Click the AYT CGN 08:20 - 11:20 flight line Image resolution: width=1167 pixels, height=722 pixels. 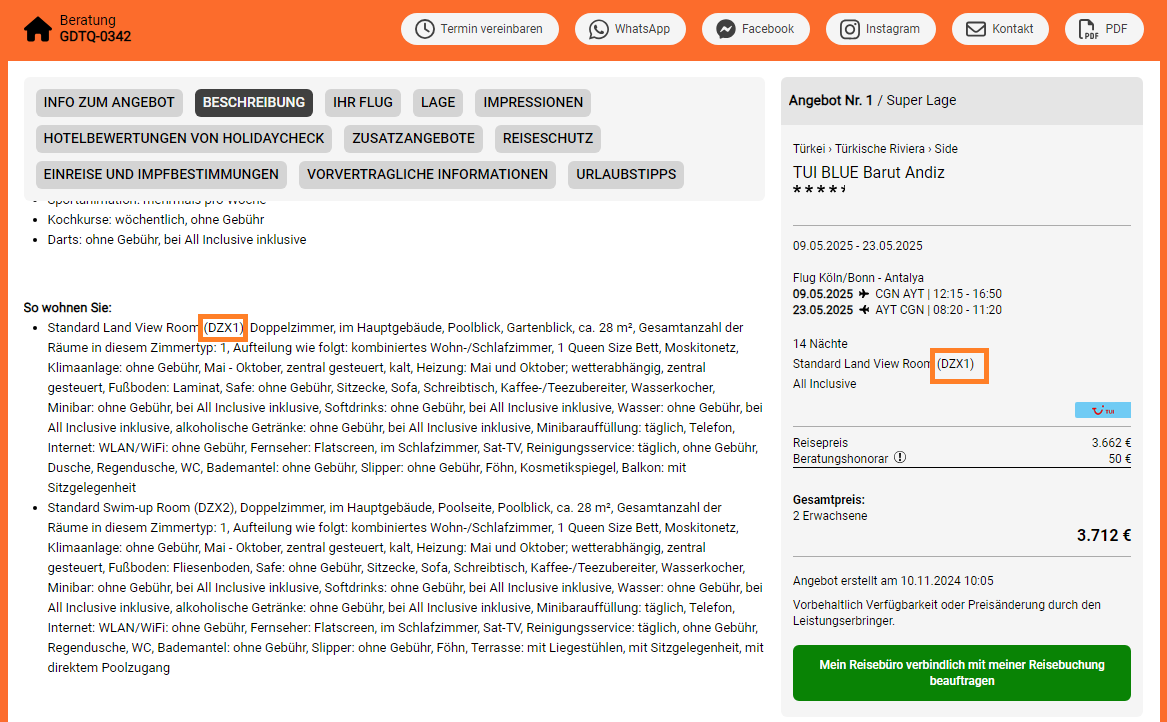897,310
